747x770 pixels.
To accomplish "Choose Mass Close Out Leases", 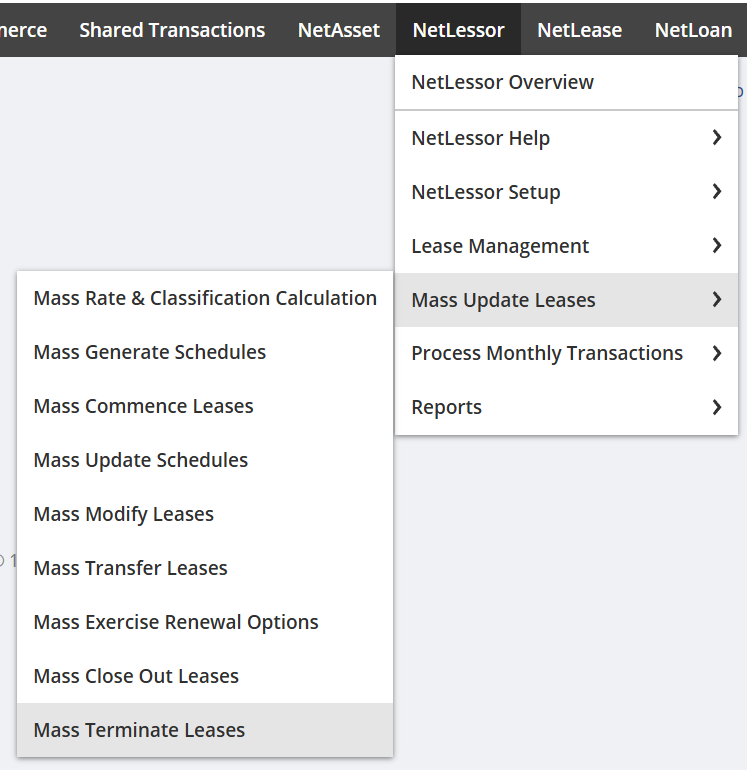I will 136,676.
